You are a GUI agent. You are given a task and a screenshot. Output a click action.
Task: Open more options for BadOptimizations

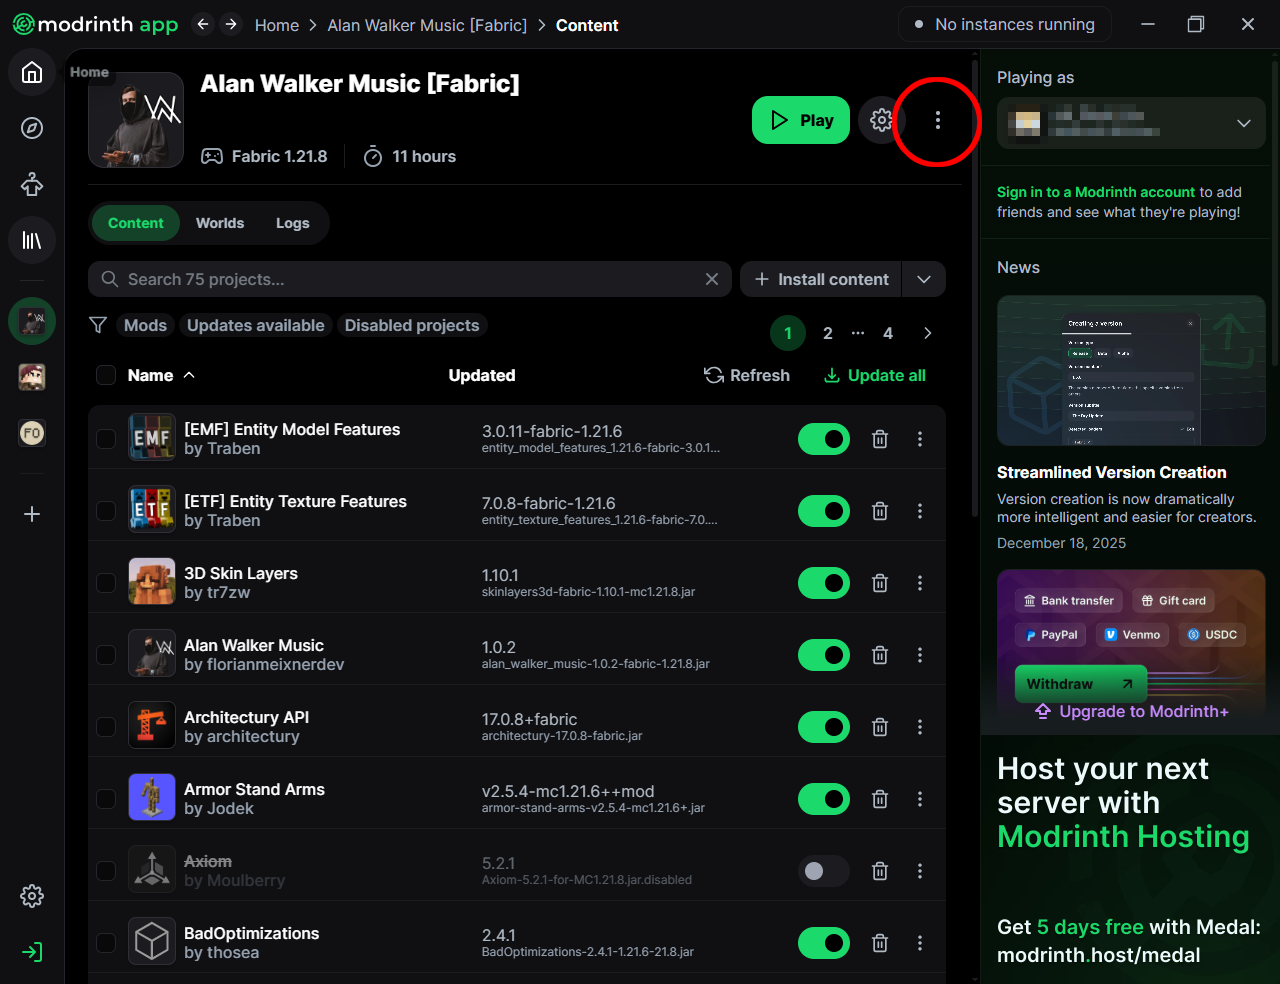click(x=920, y=943)
